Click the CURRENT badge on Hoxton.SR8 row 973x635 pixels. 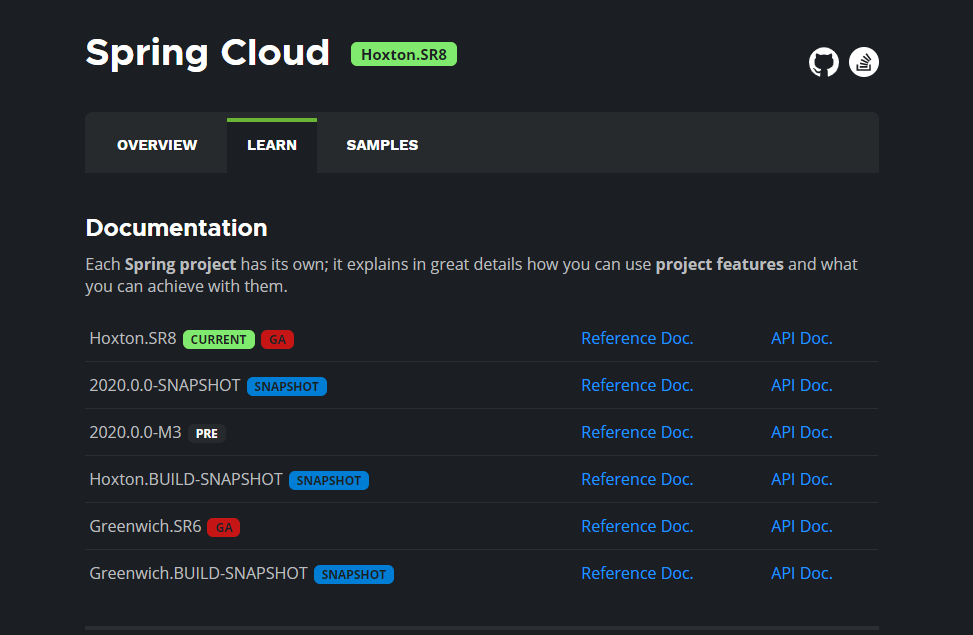pos(218,340)
